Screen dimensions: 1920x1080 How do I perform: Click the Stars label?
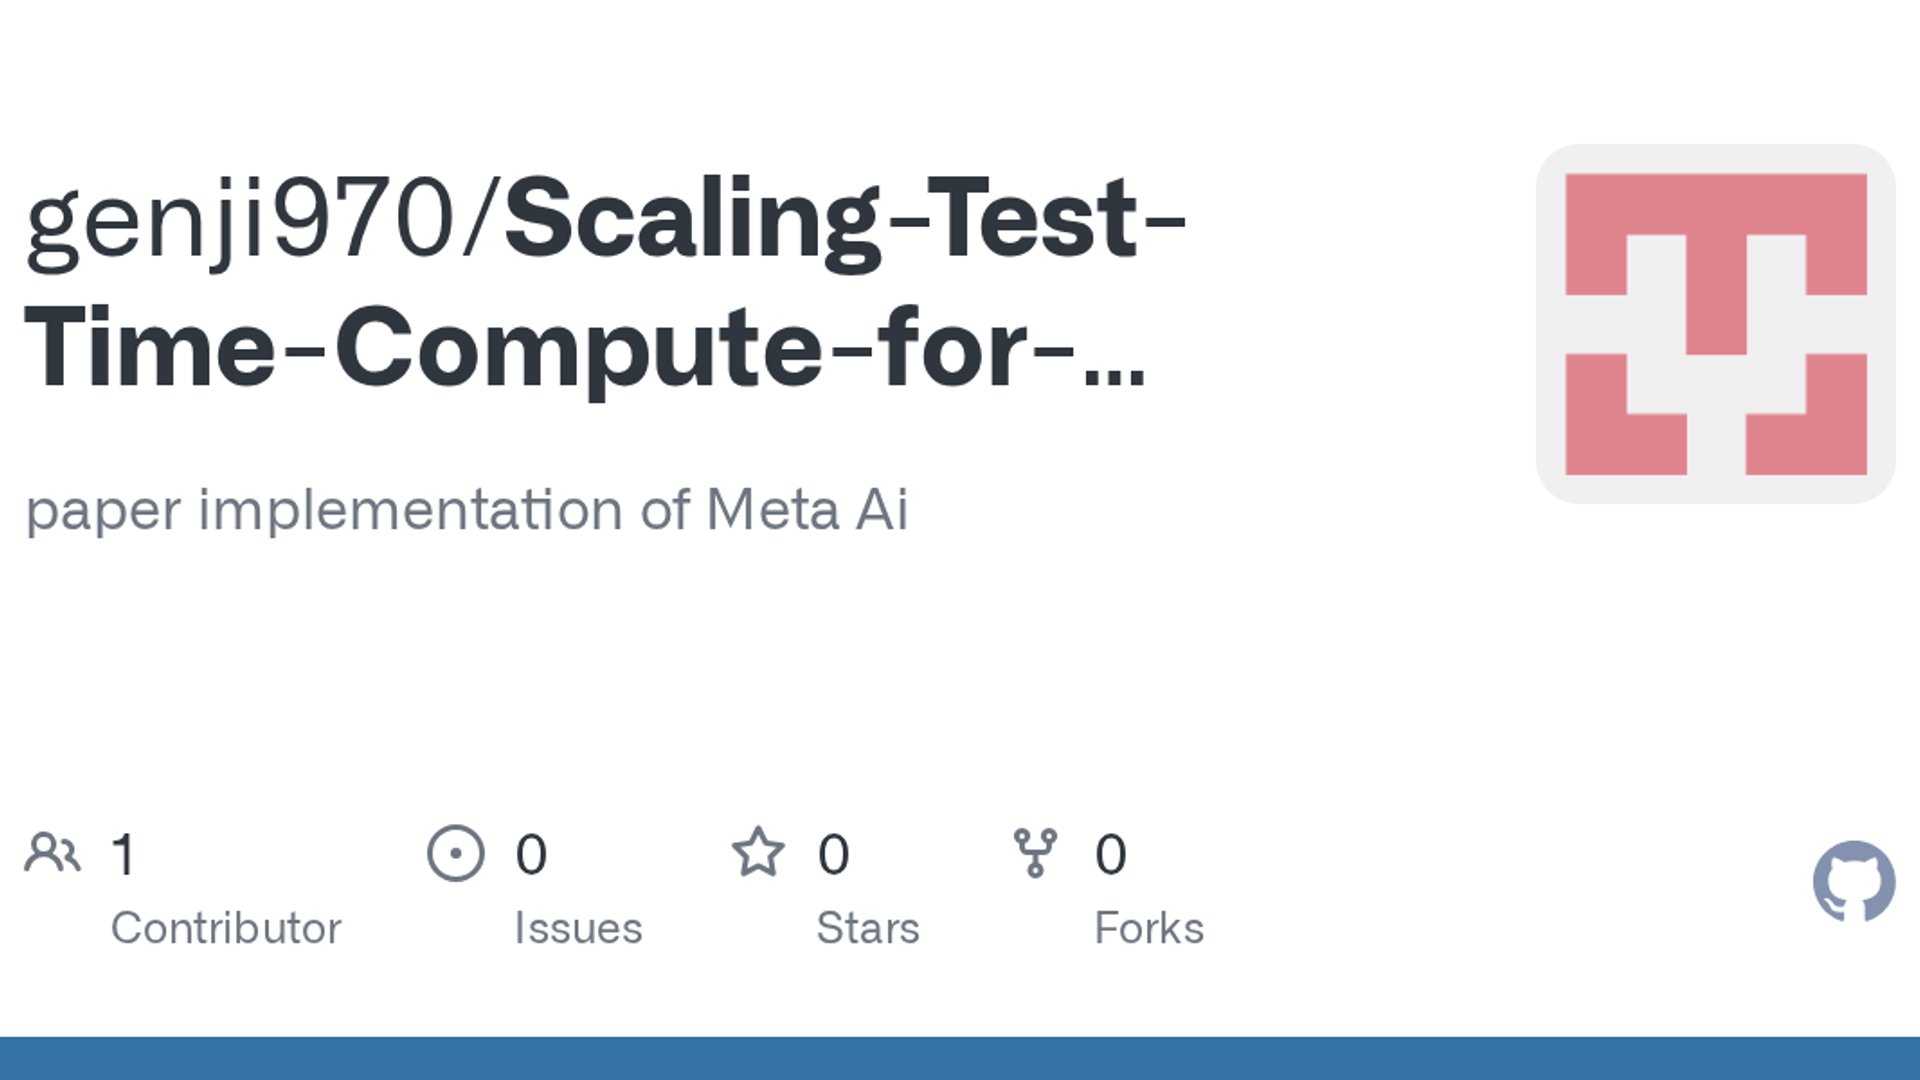(868, 928)
